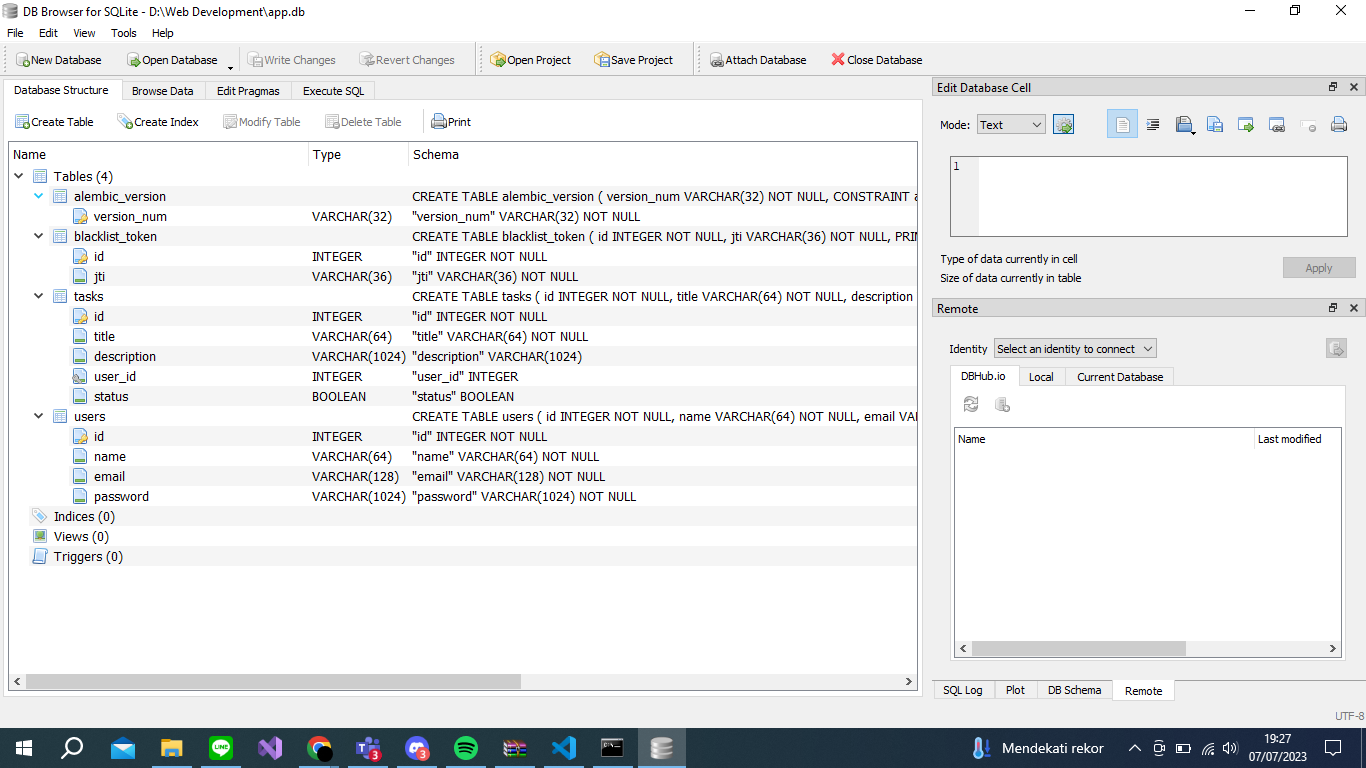This screenshot has height=768, width=1366.
Task: Click the Refresh remote database list icon
Action: click(x=971, y=404)
